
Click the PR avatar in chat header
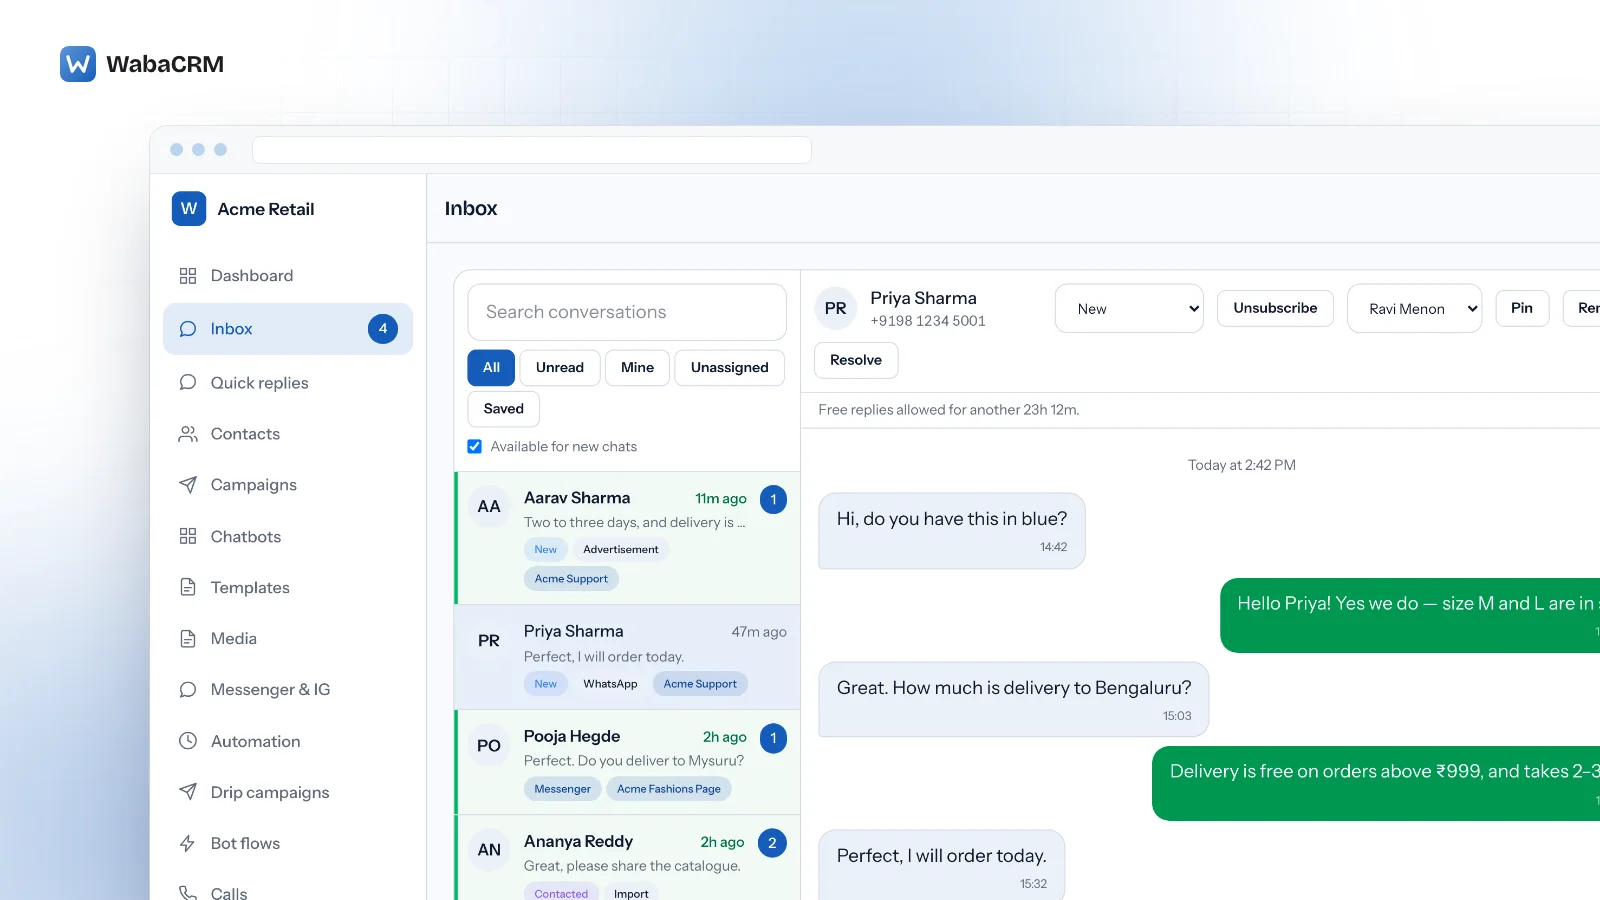pos(836,309)
